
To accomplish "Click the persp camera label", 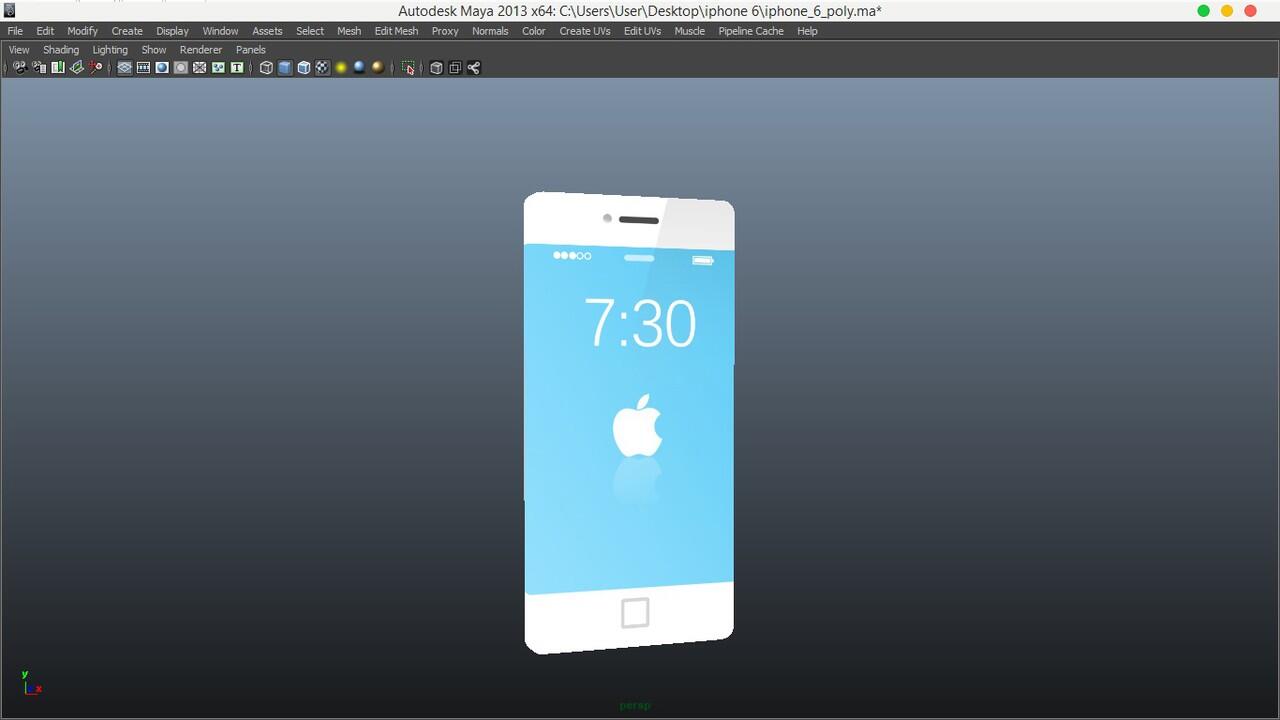I will point(635,705).
